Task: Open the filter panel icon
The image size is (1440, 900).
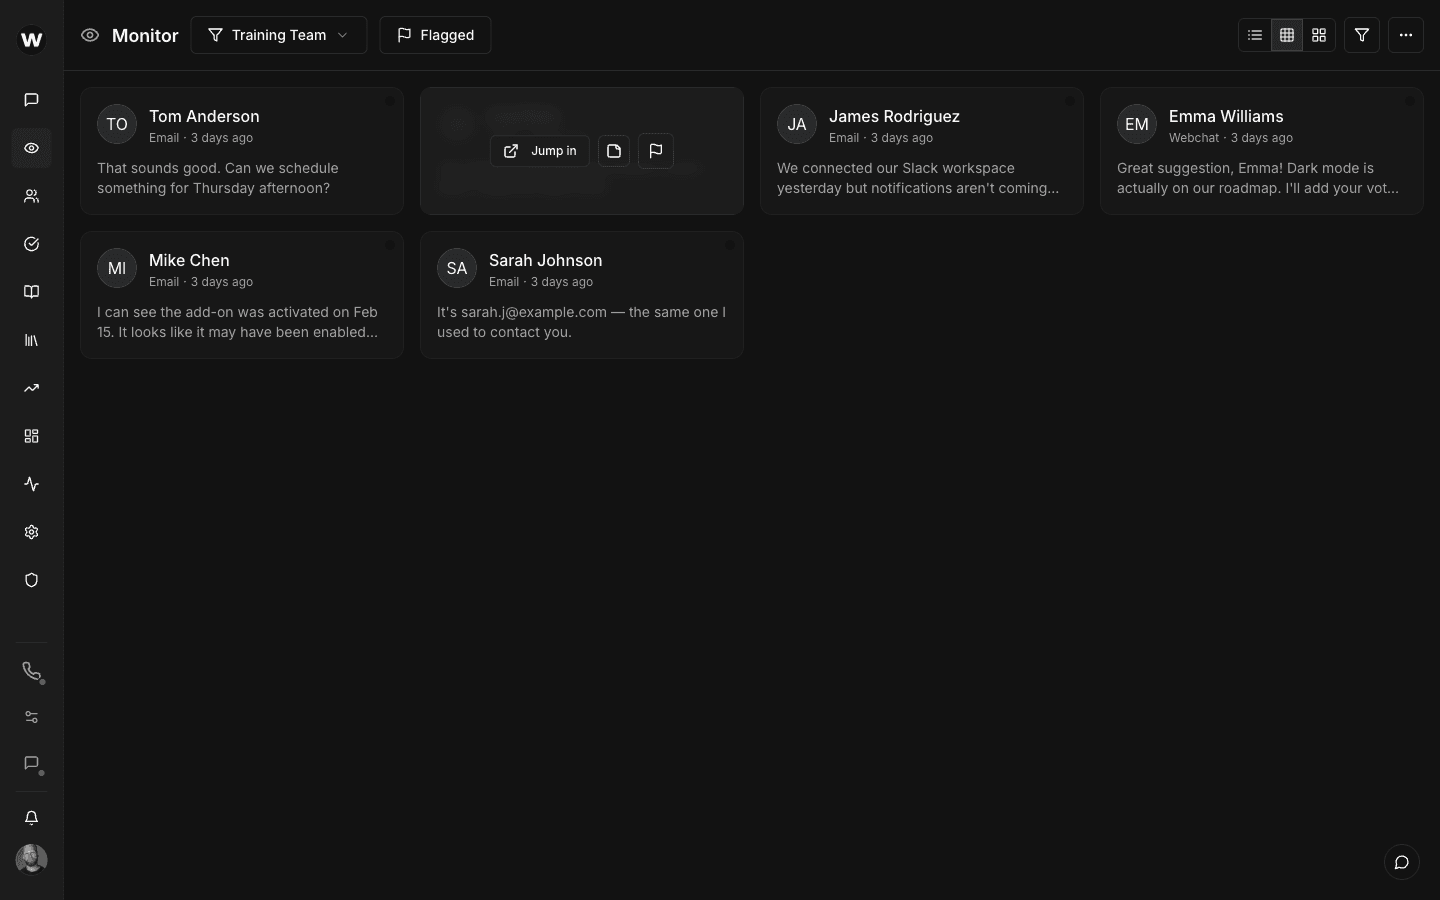Action: click(x=1362, y=35)
